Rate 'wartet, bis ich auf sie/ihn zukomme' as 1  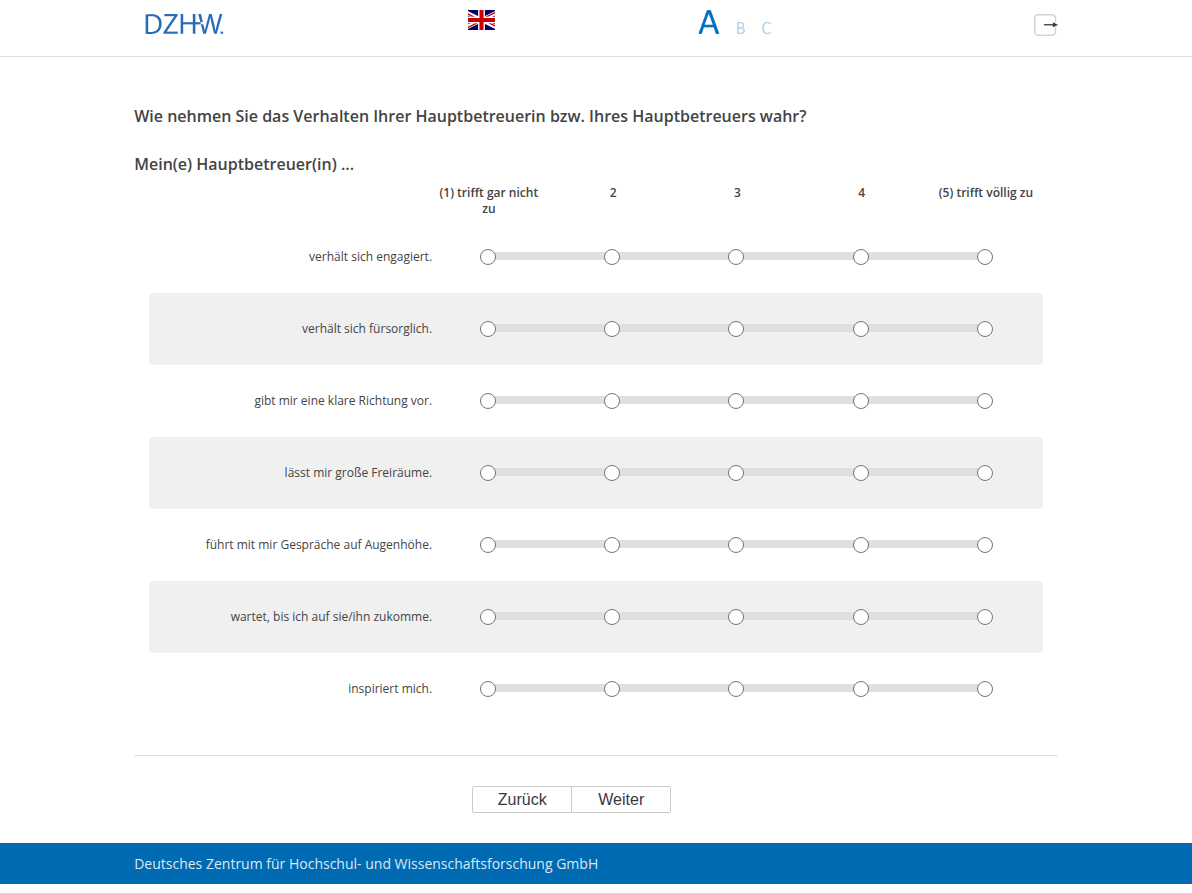(x=488, y=617)
